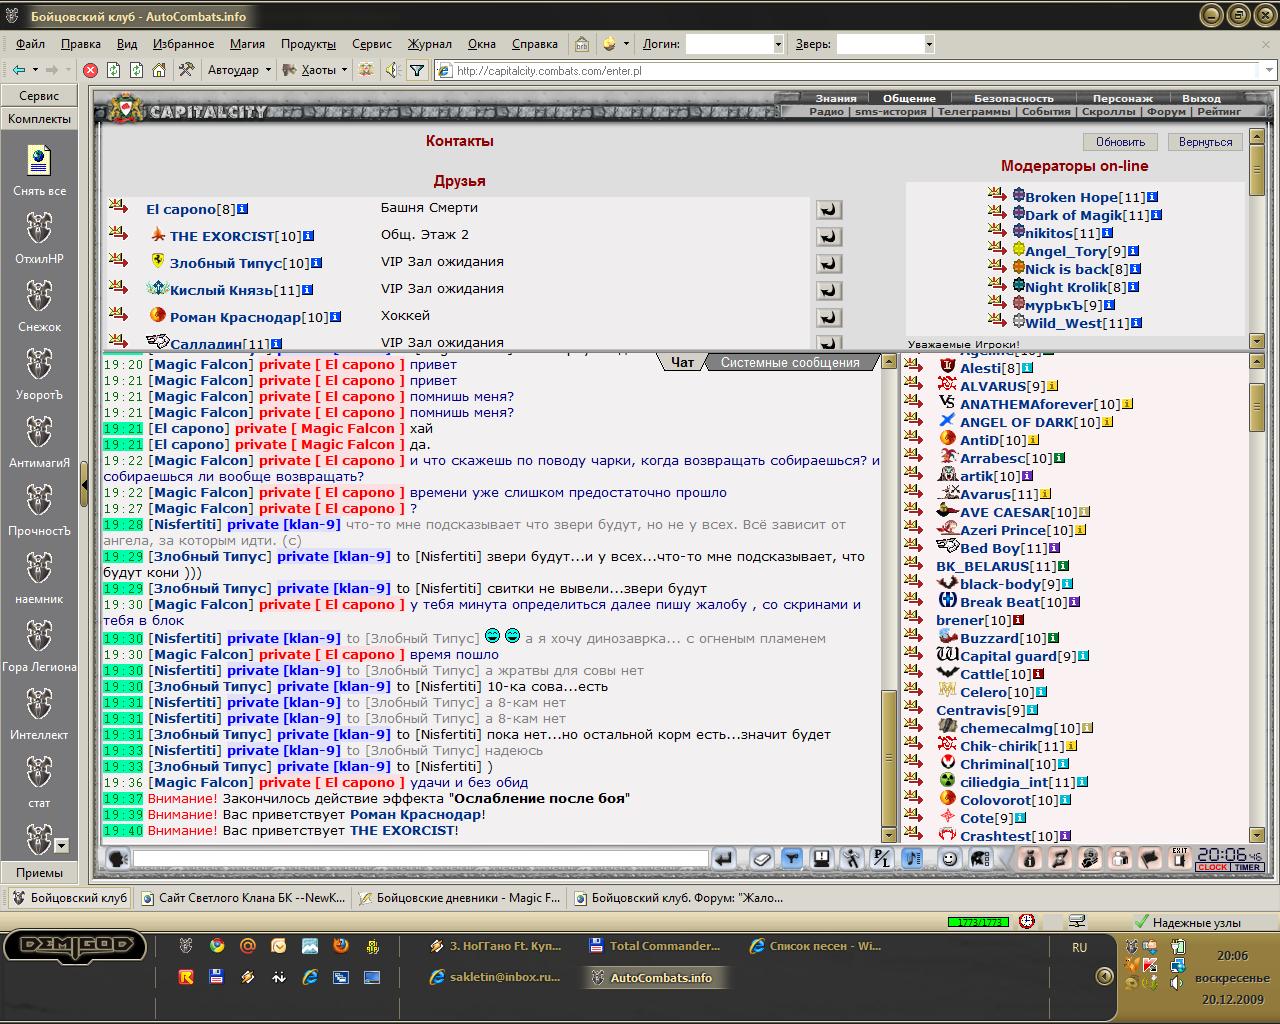This screenshot has height=1024, width=1280.
Task: Open the Журнал menu
Action: (x=429, y=44)
